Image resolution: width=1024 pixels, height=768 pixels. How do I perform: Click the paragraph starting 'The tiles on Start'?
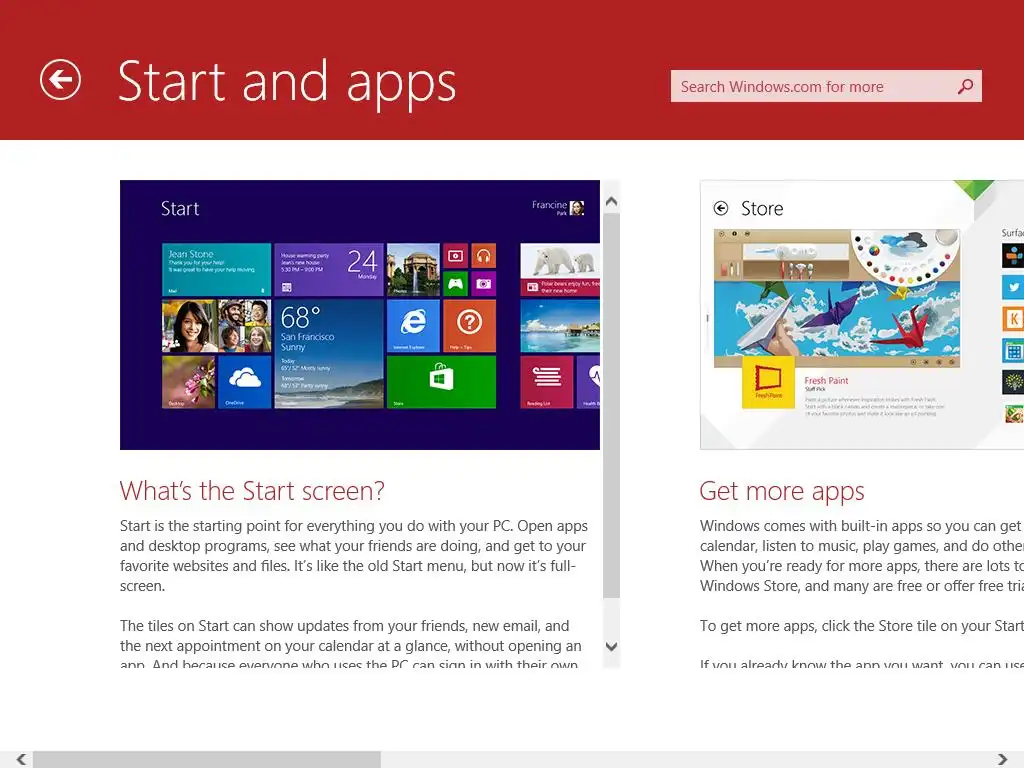click(351, 645)
